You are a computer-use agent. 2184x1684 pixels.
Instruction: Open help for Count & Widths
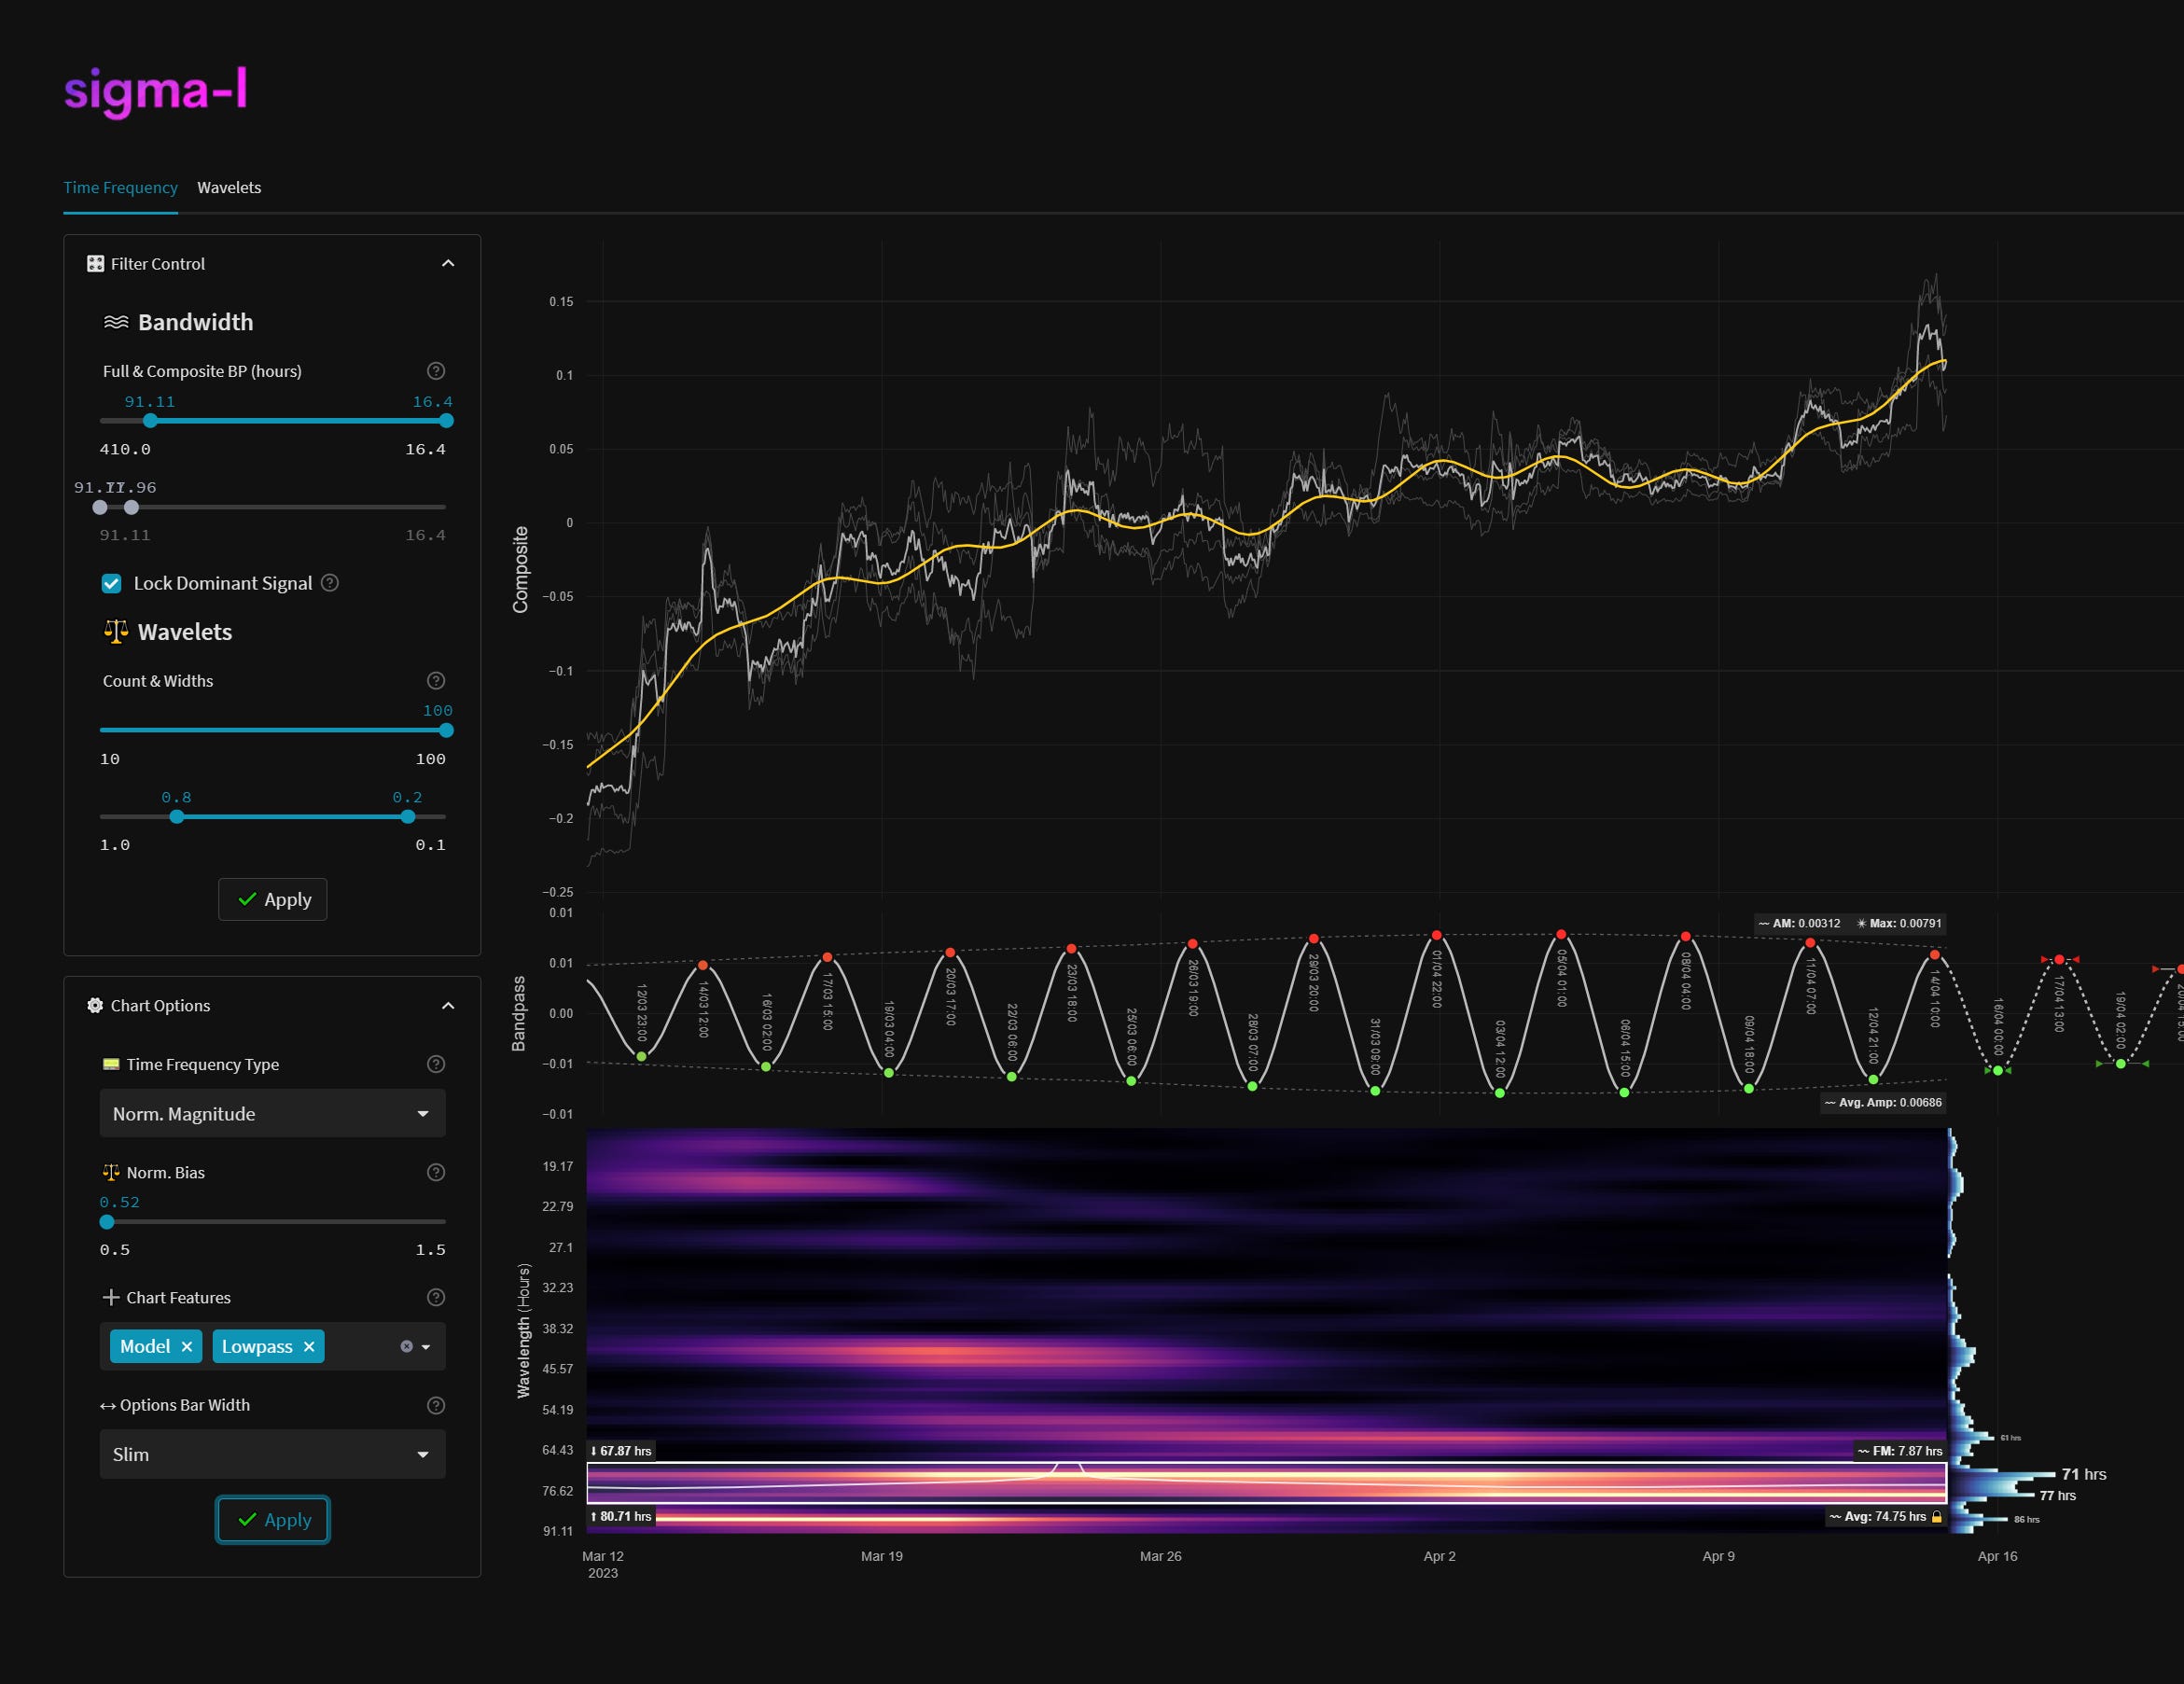pos(436,681)
